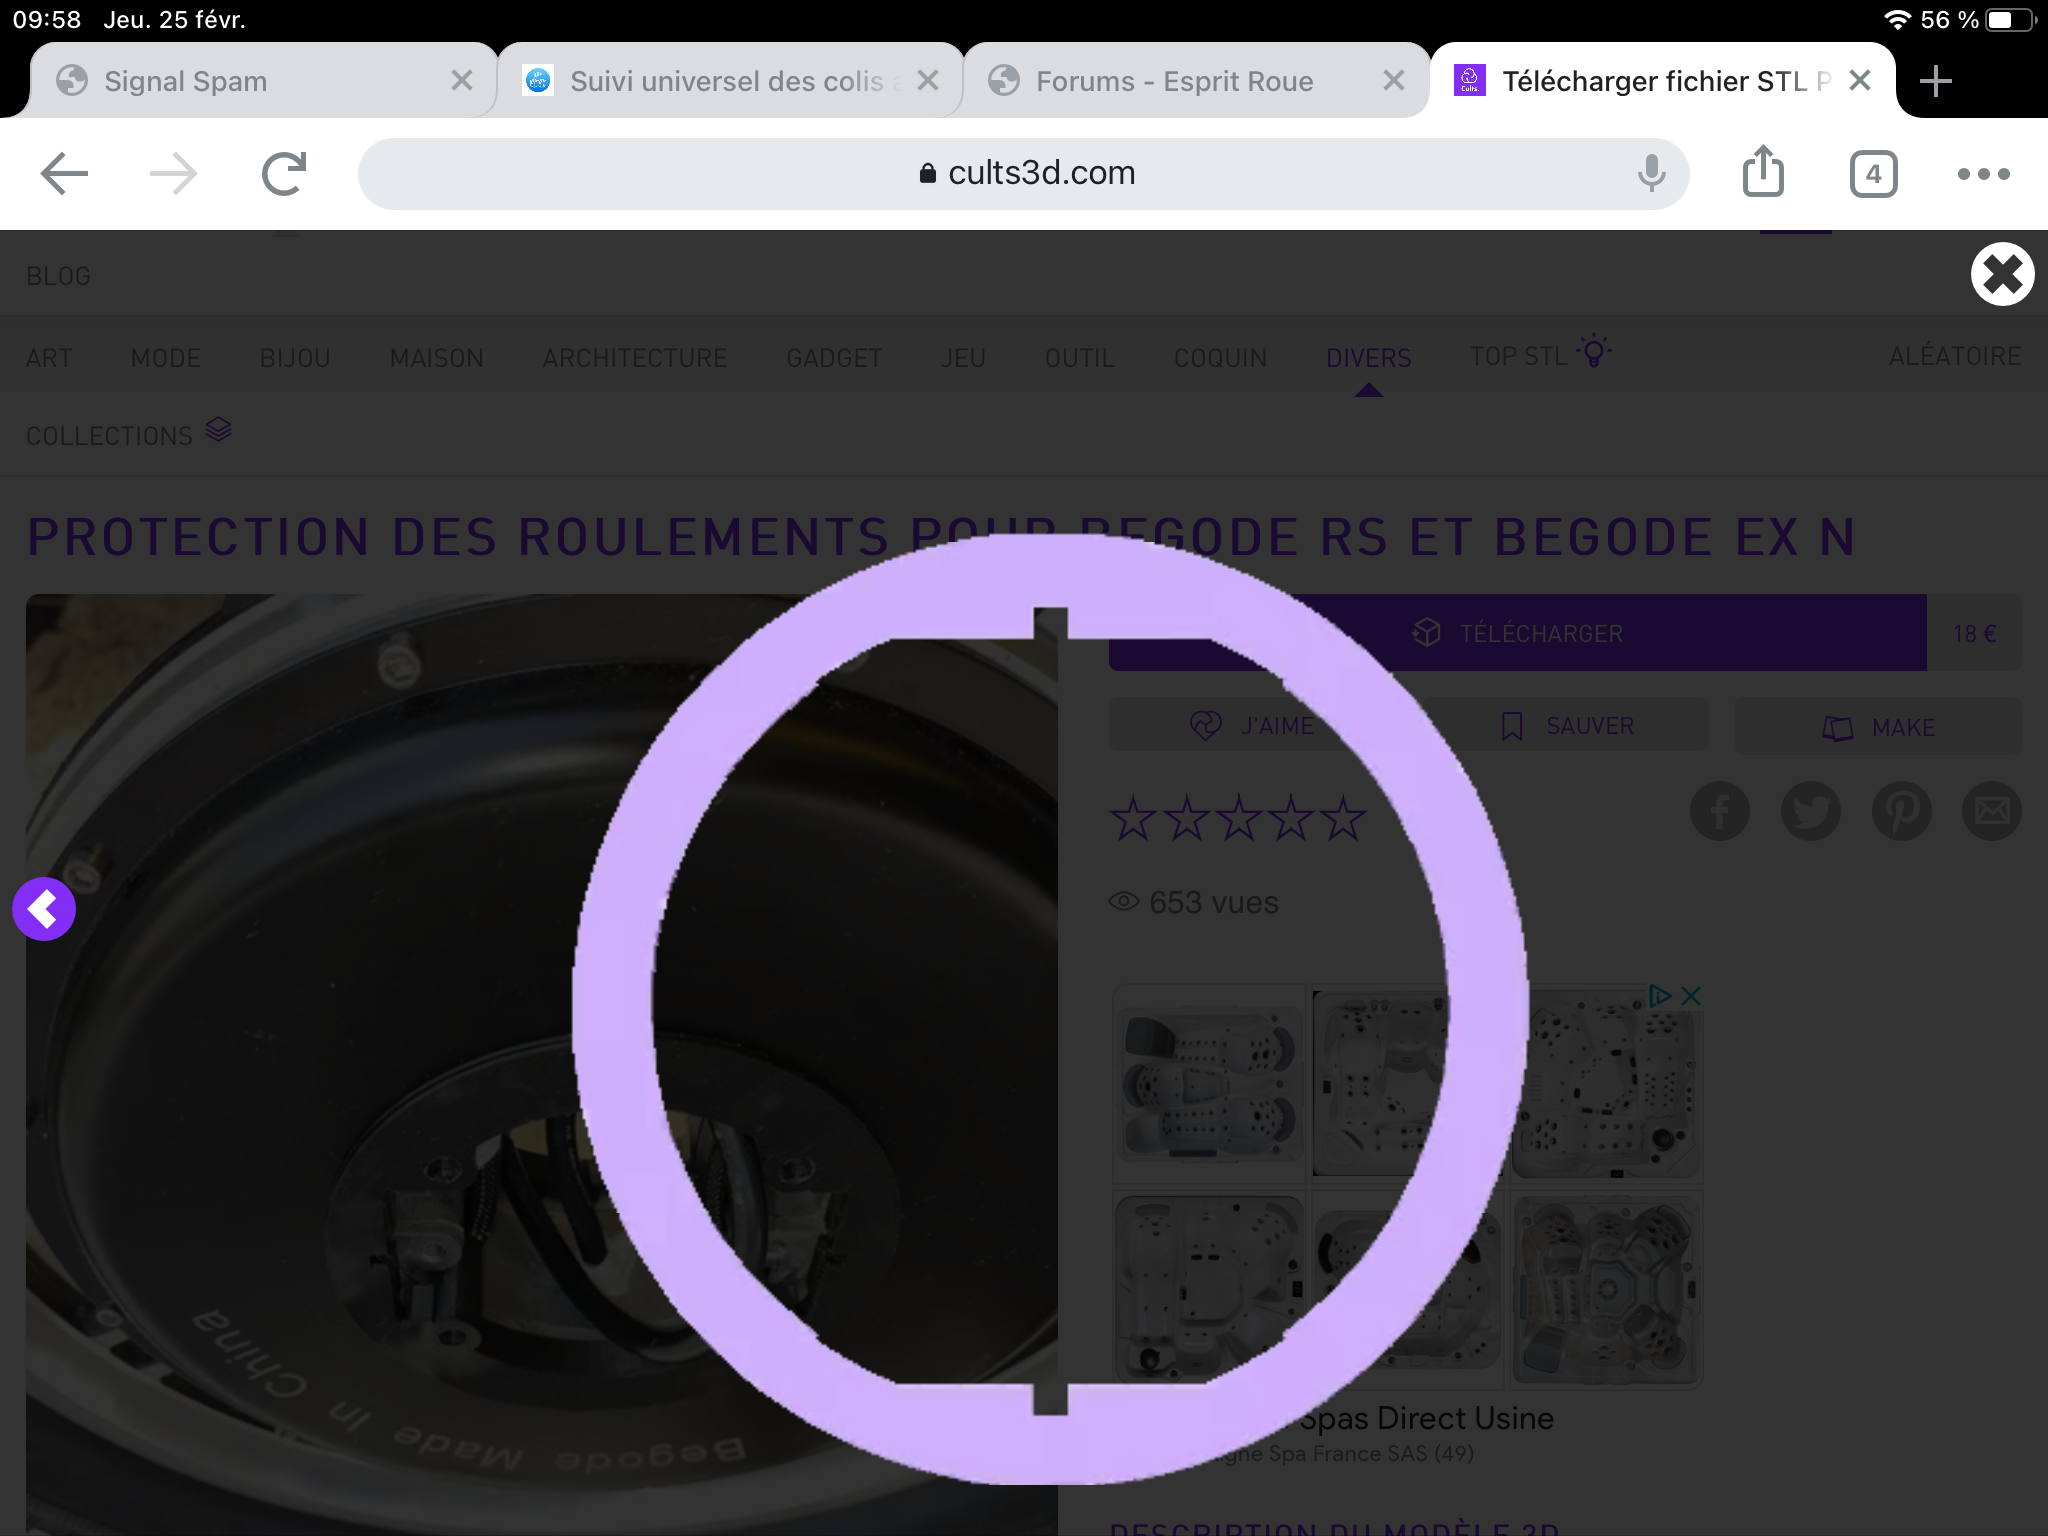Click the TÉLÉCHARGER download button
Viewport: 2048px width, 1536px height.
[x=1518, y=633]
